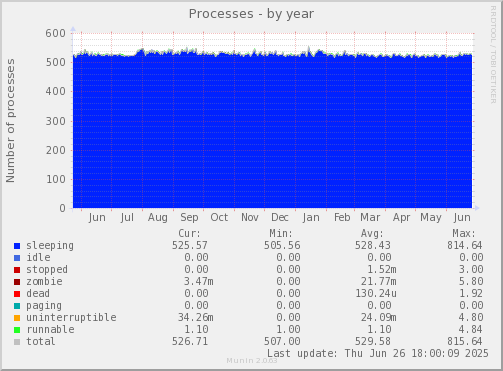Click zombie average value 21.77m
The height and width of the screenshot is (371, 503).
click(x=379, y=281)
